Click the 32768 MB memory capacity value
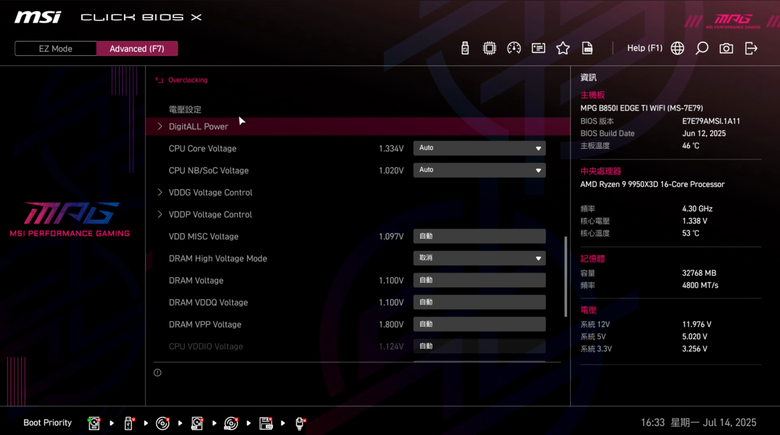The height and width of the screenshot is (435, 780). [x=699, y=273]
